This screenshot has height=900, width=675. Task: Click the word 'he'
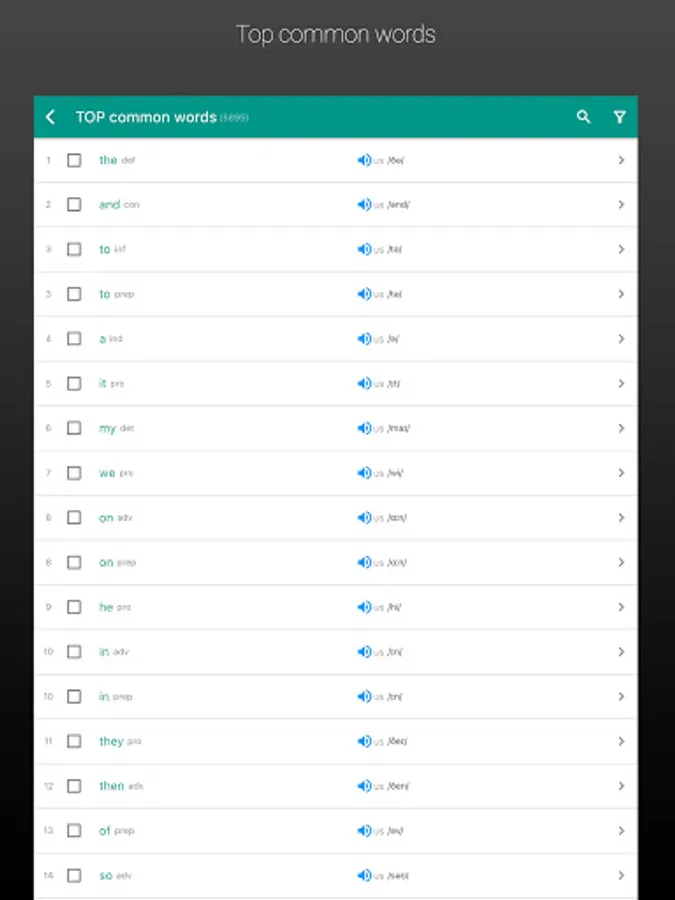pyautogui.click(x=106, y=607)
